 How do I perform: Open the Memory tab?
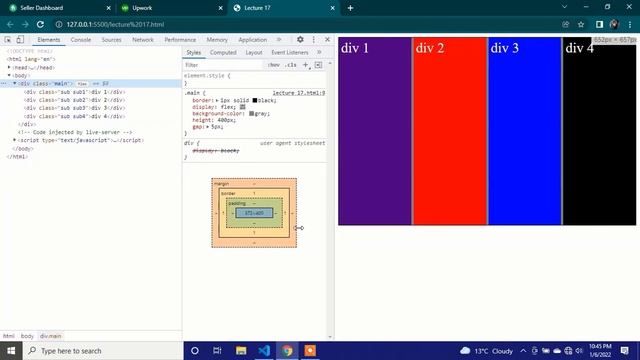click(217, 40)
